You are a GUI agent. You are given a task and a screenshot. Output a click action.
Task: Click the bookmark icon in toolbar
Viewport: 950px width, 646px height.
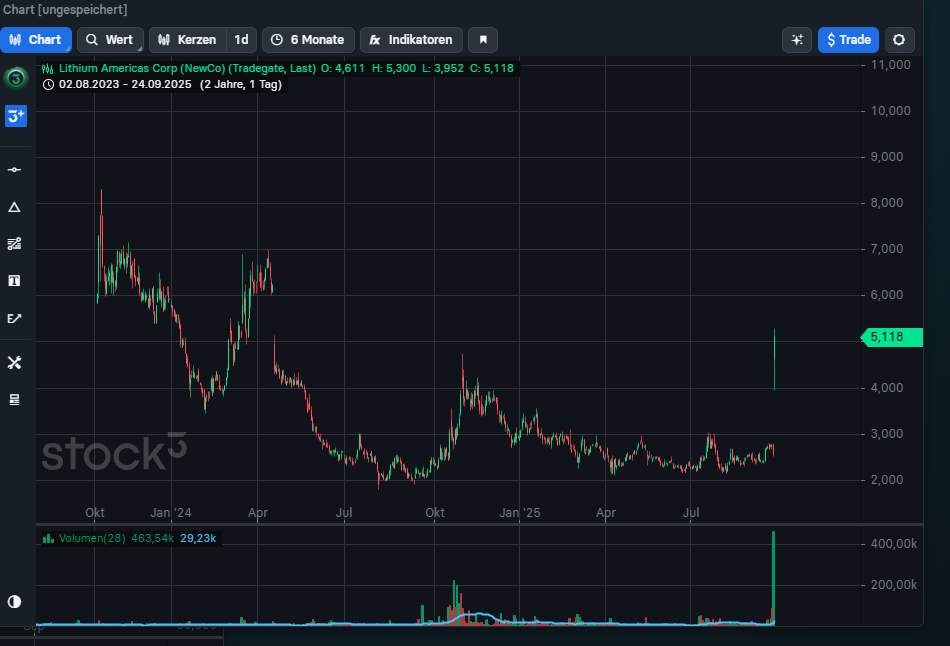point(483,40)
